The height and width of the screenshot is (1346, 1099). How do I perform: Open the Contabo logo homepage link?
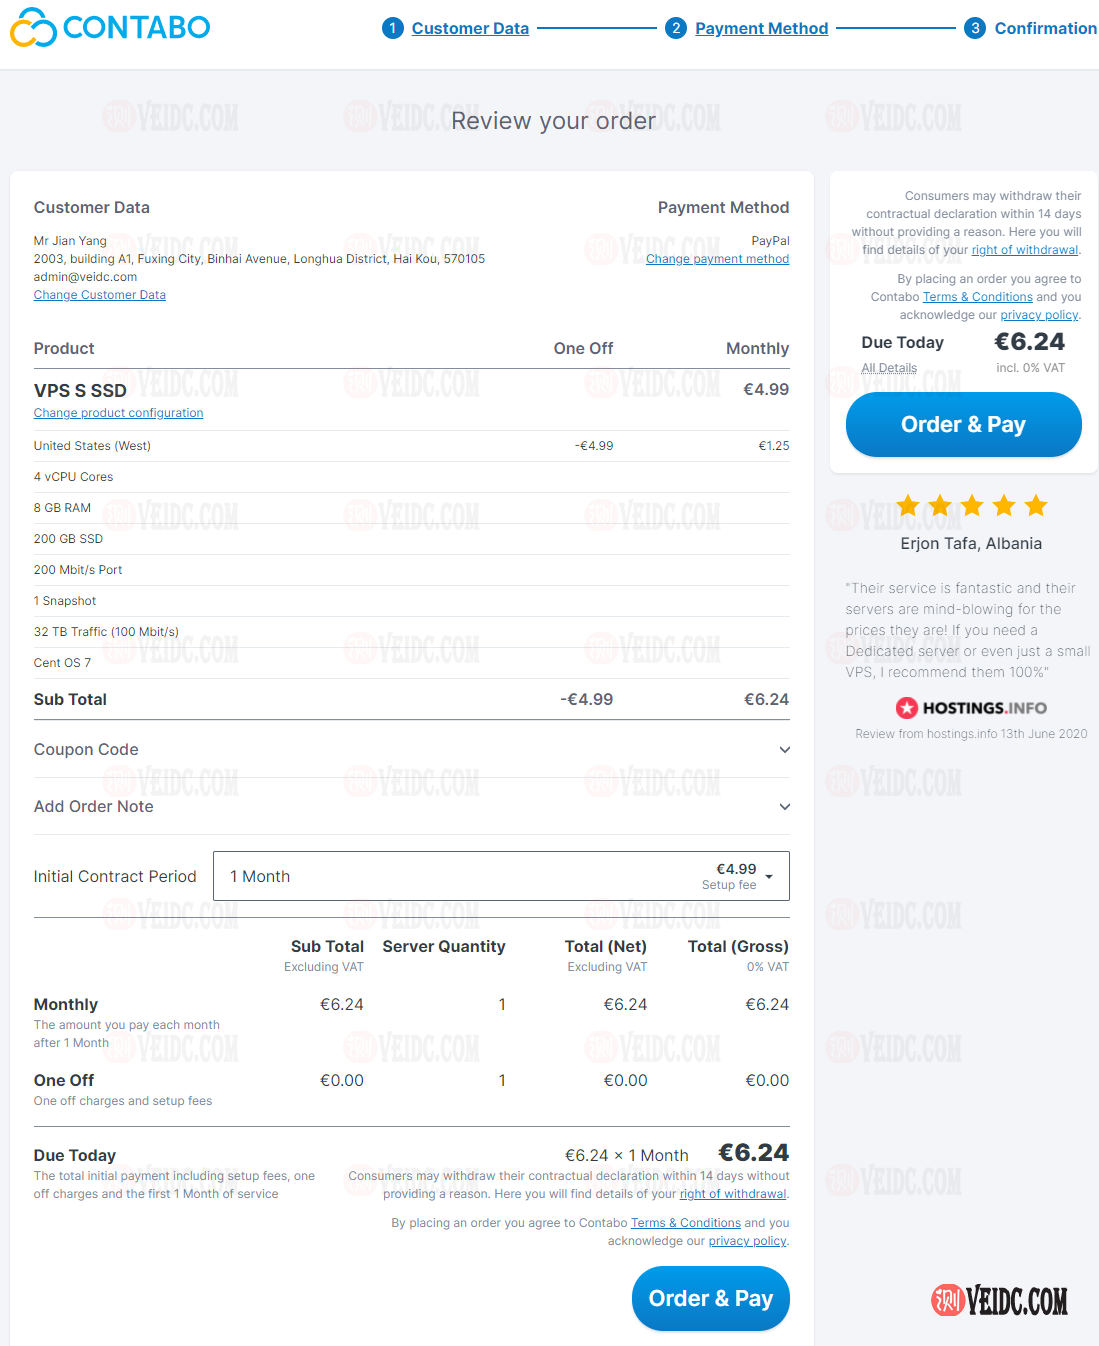click(x=110, y=28)
